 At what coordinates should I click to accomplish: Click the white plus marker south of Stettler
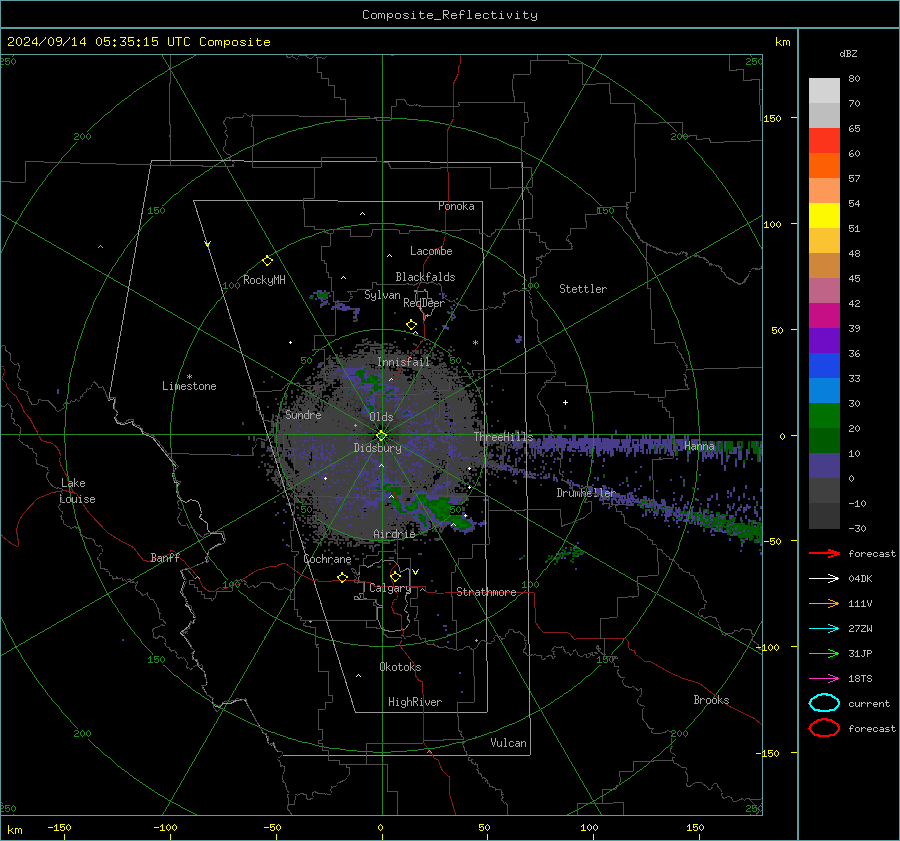point(565,402)
